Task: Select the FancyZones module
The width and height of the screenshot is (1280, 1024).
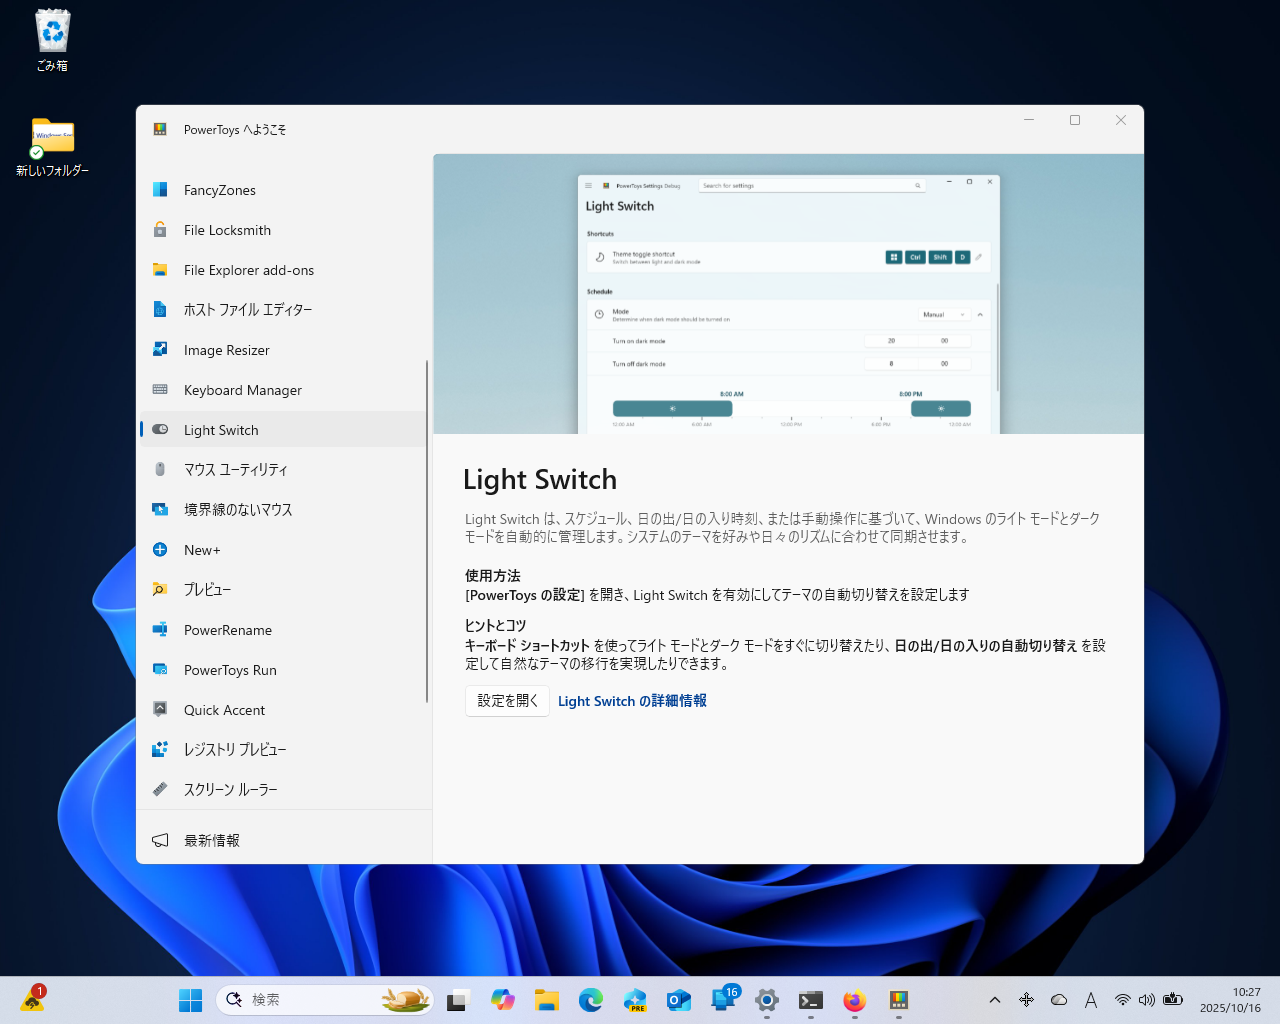Action: click(x=219, y=190)
